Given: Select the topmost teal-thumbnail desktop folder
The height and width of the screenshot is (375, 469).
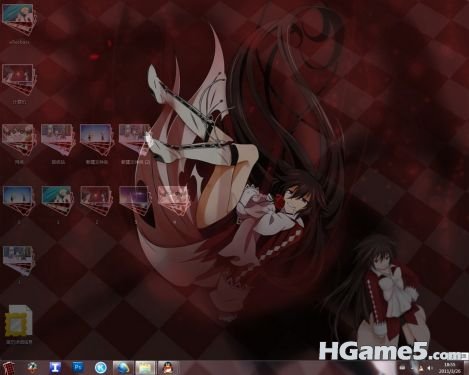Looking at the screenshot, I should coord(18,24).
